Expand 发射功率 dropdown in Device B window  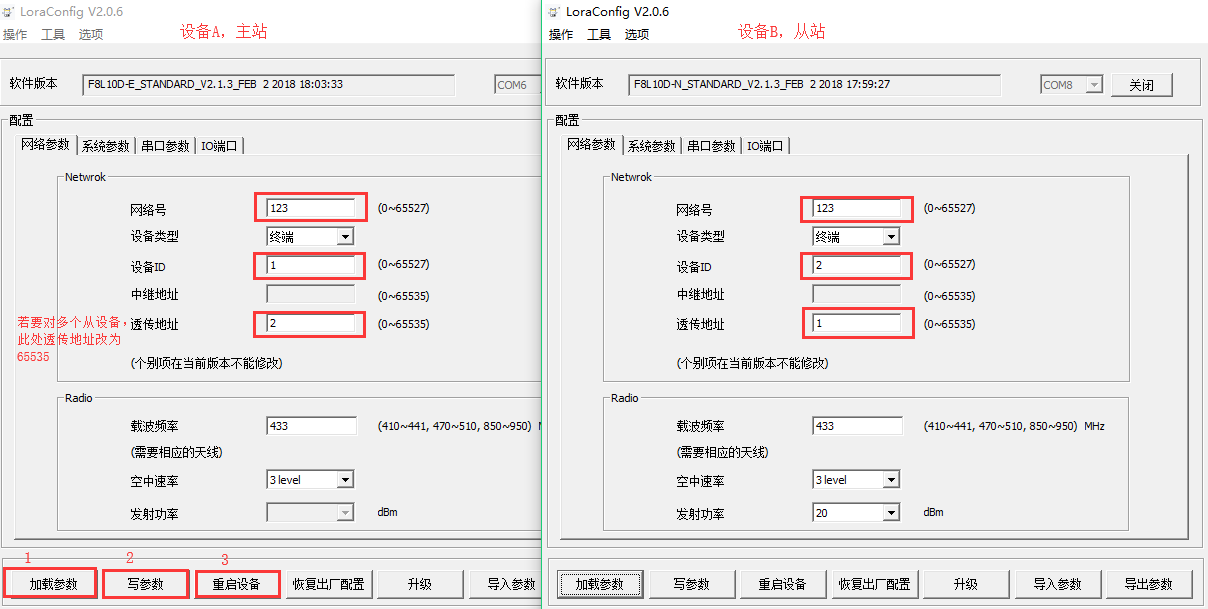pos(891,513)
